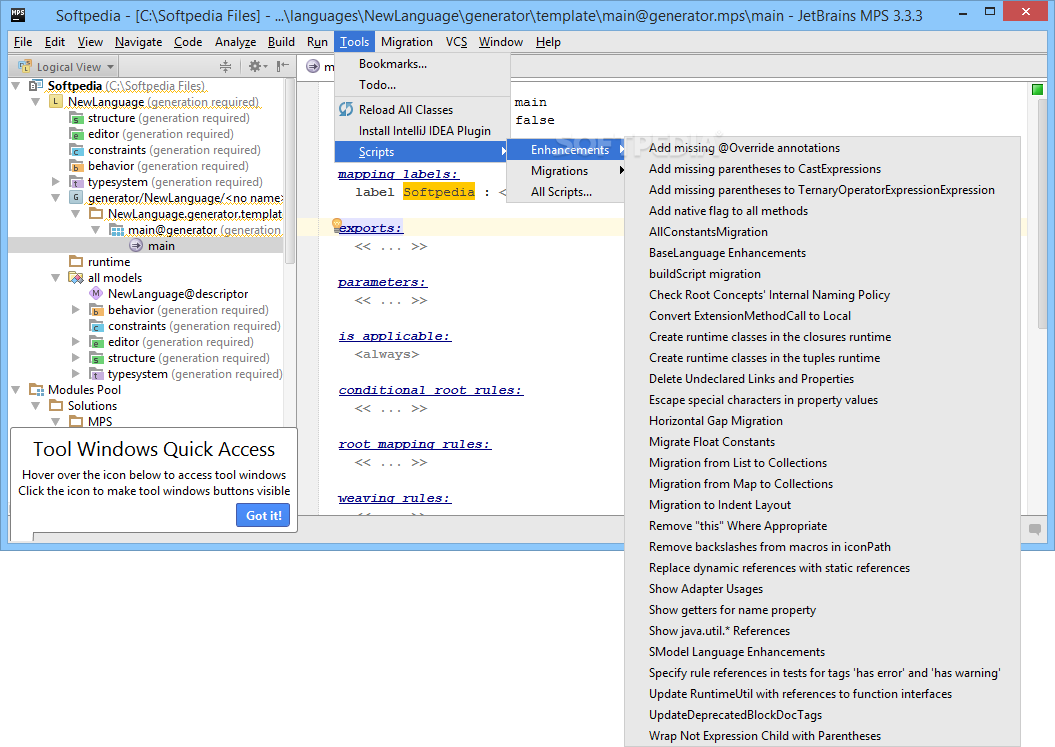Click the main@generator model icon

[116, 230]
